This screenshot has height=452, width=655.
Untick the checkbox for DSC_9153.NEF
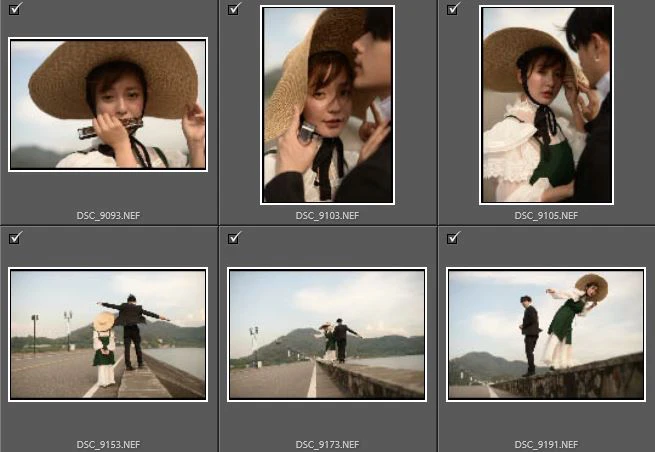pyautogui.click(x=14, y=237)
